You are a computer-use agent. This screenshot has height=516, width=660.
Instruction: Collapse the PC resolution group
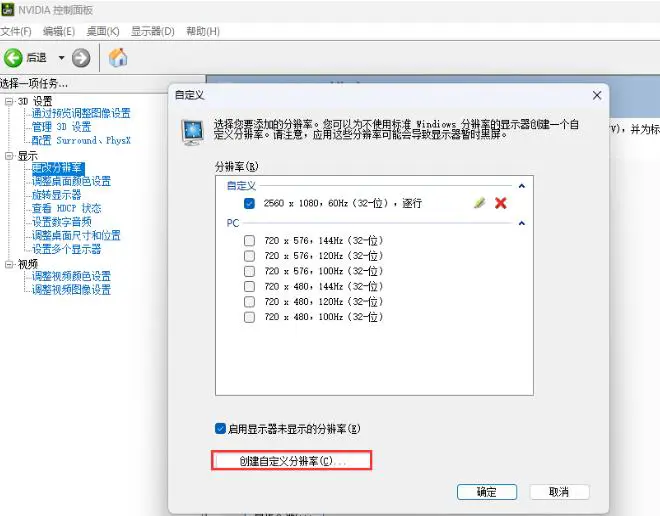(522, 223)
